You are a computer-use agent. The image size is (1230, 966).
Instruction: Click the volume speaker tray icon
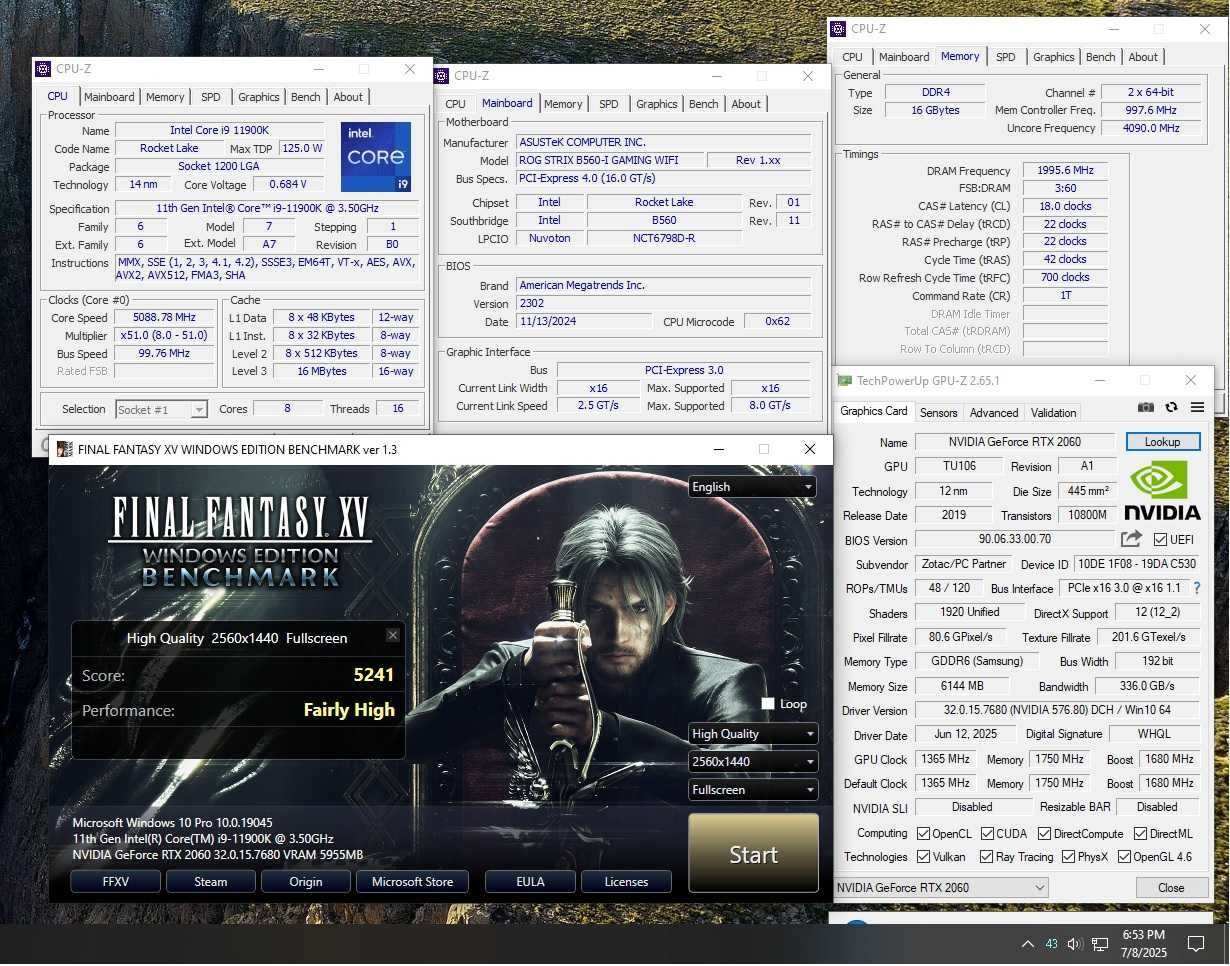[x=1075, y=944]
